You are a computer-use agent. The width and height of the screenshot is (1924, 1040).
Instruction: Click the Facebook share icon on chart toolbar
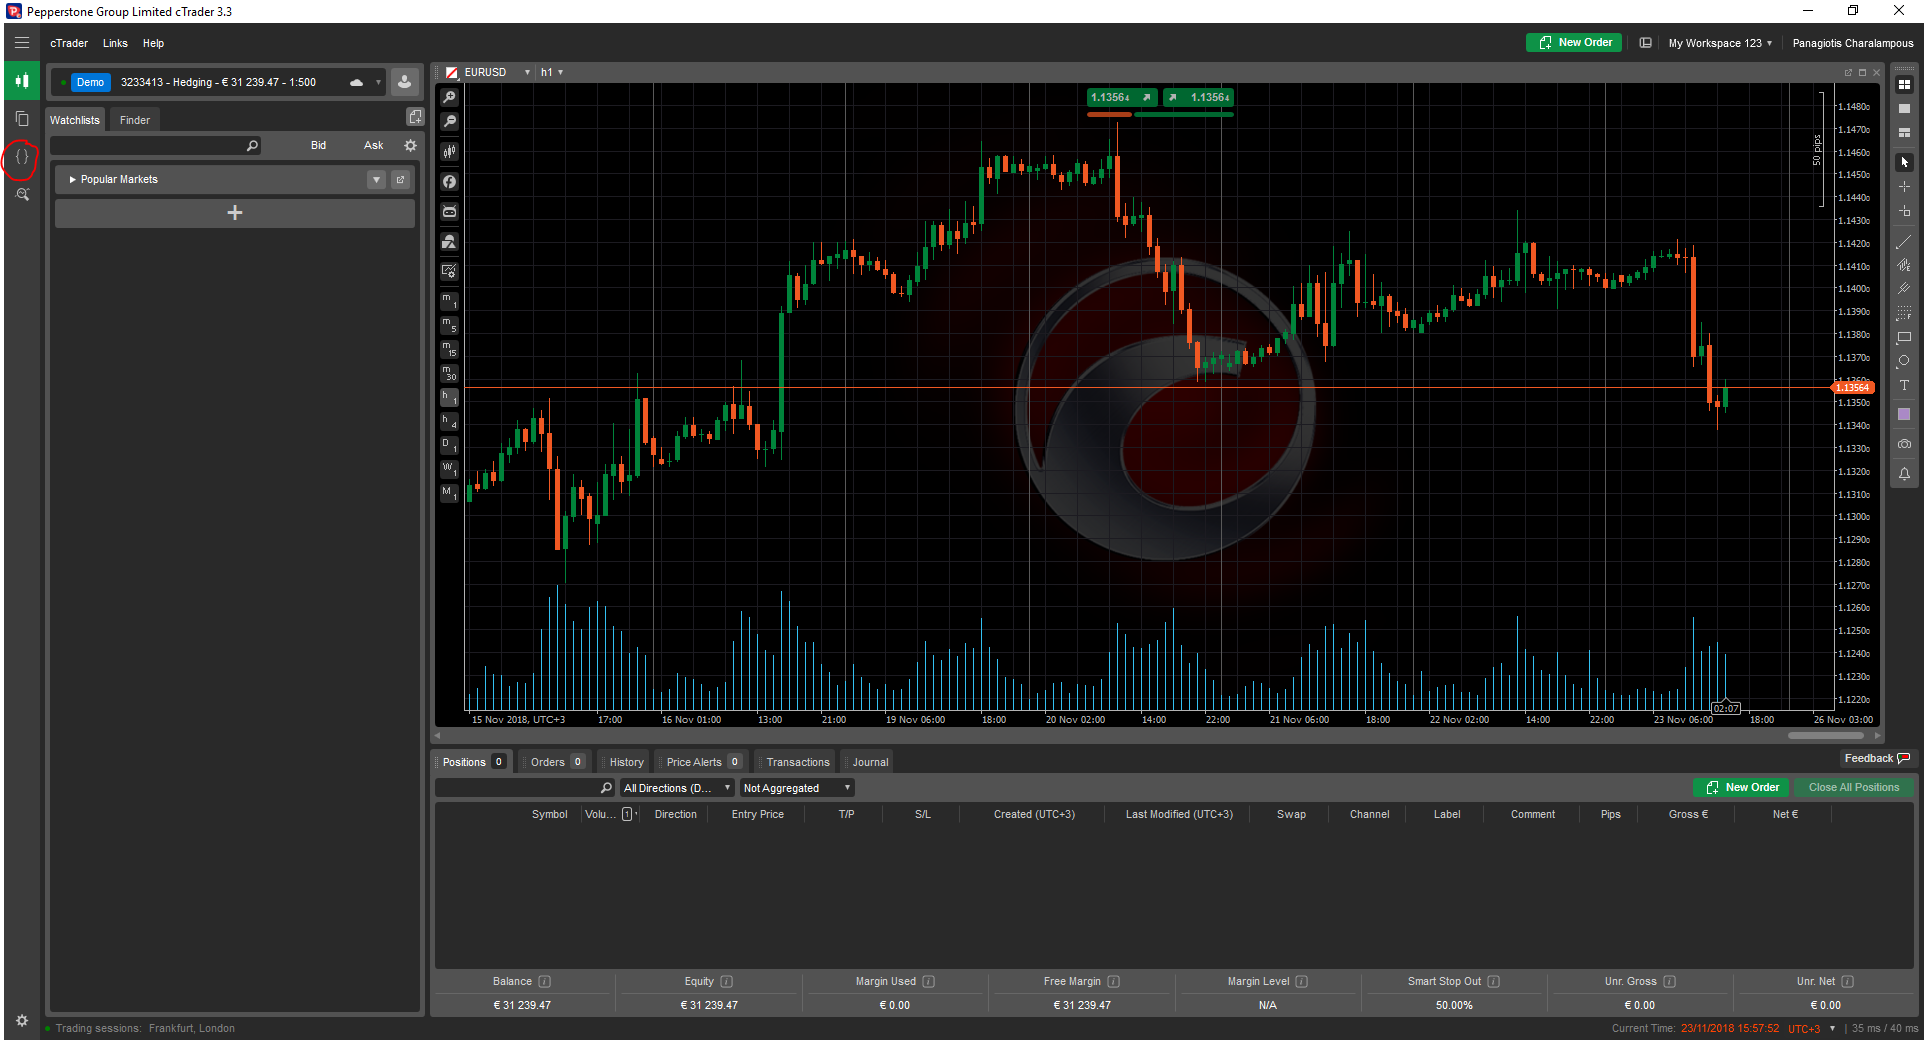point(450,182)
